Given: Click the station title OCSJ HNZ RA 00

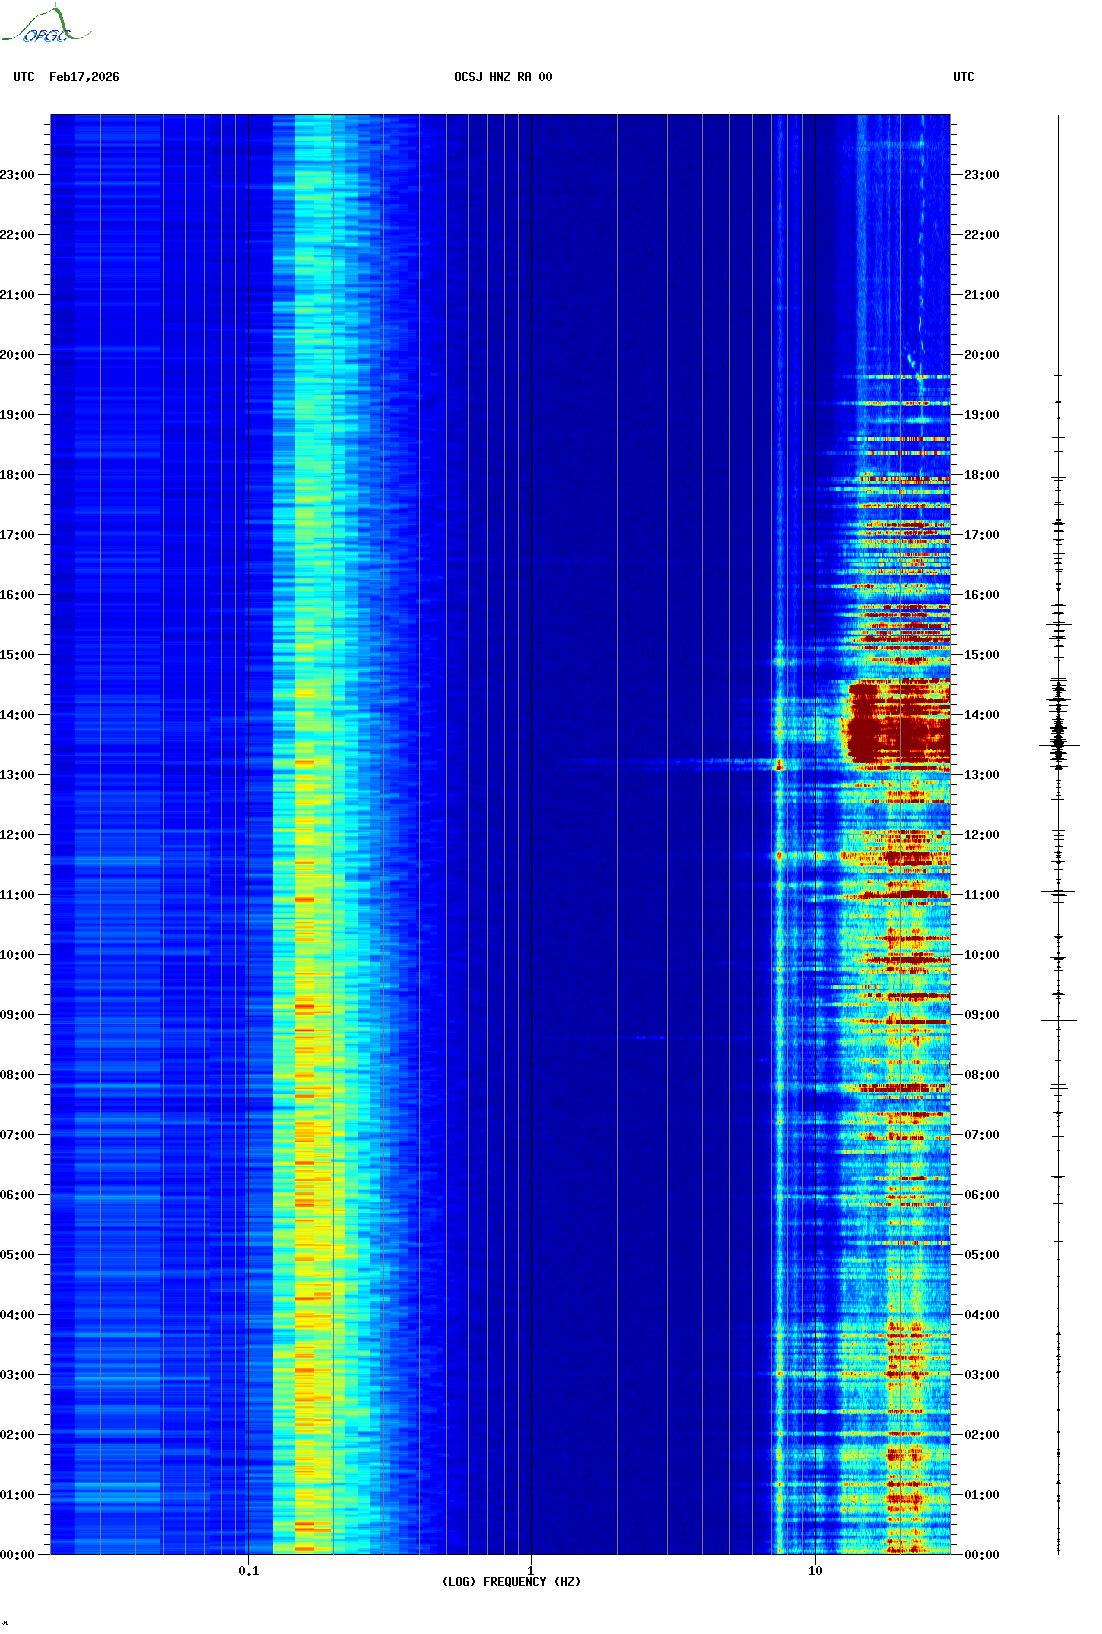Looking at the screenshot, I should [503, 77].
